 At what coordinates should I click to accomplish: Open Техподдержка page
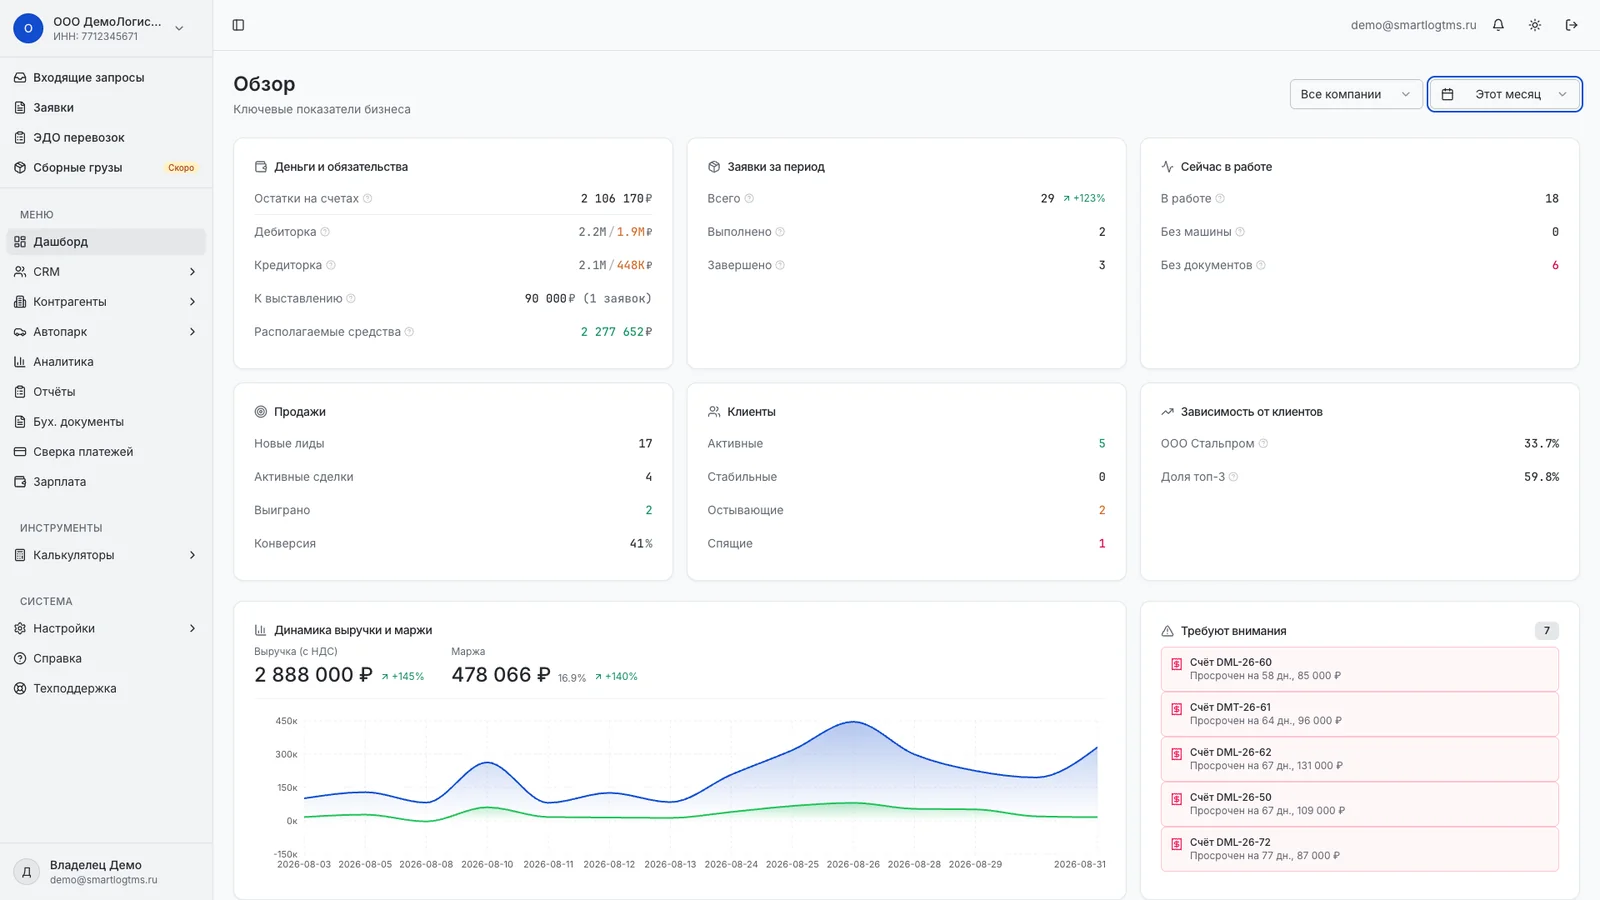coord(106,689)
